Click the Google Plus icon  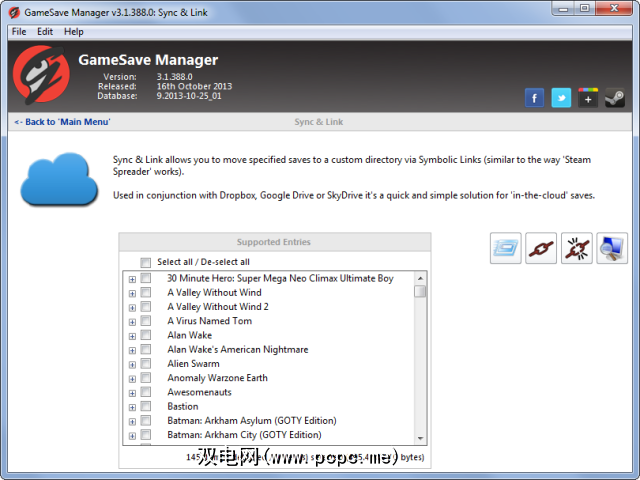tap(588, 98)
